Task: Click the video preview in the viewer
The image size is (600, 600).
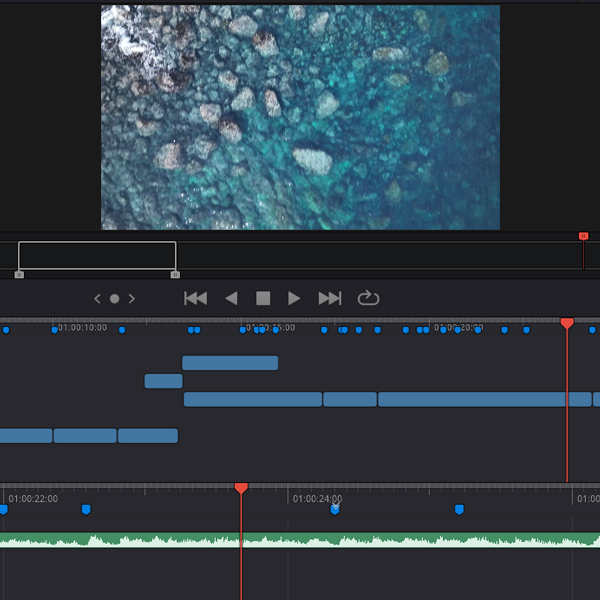Action: (300, 117)
